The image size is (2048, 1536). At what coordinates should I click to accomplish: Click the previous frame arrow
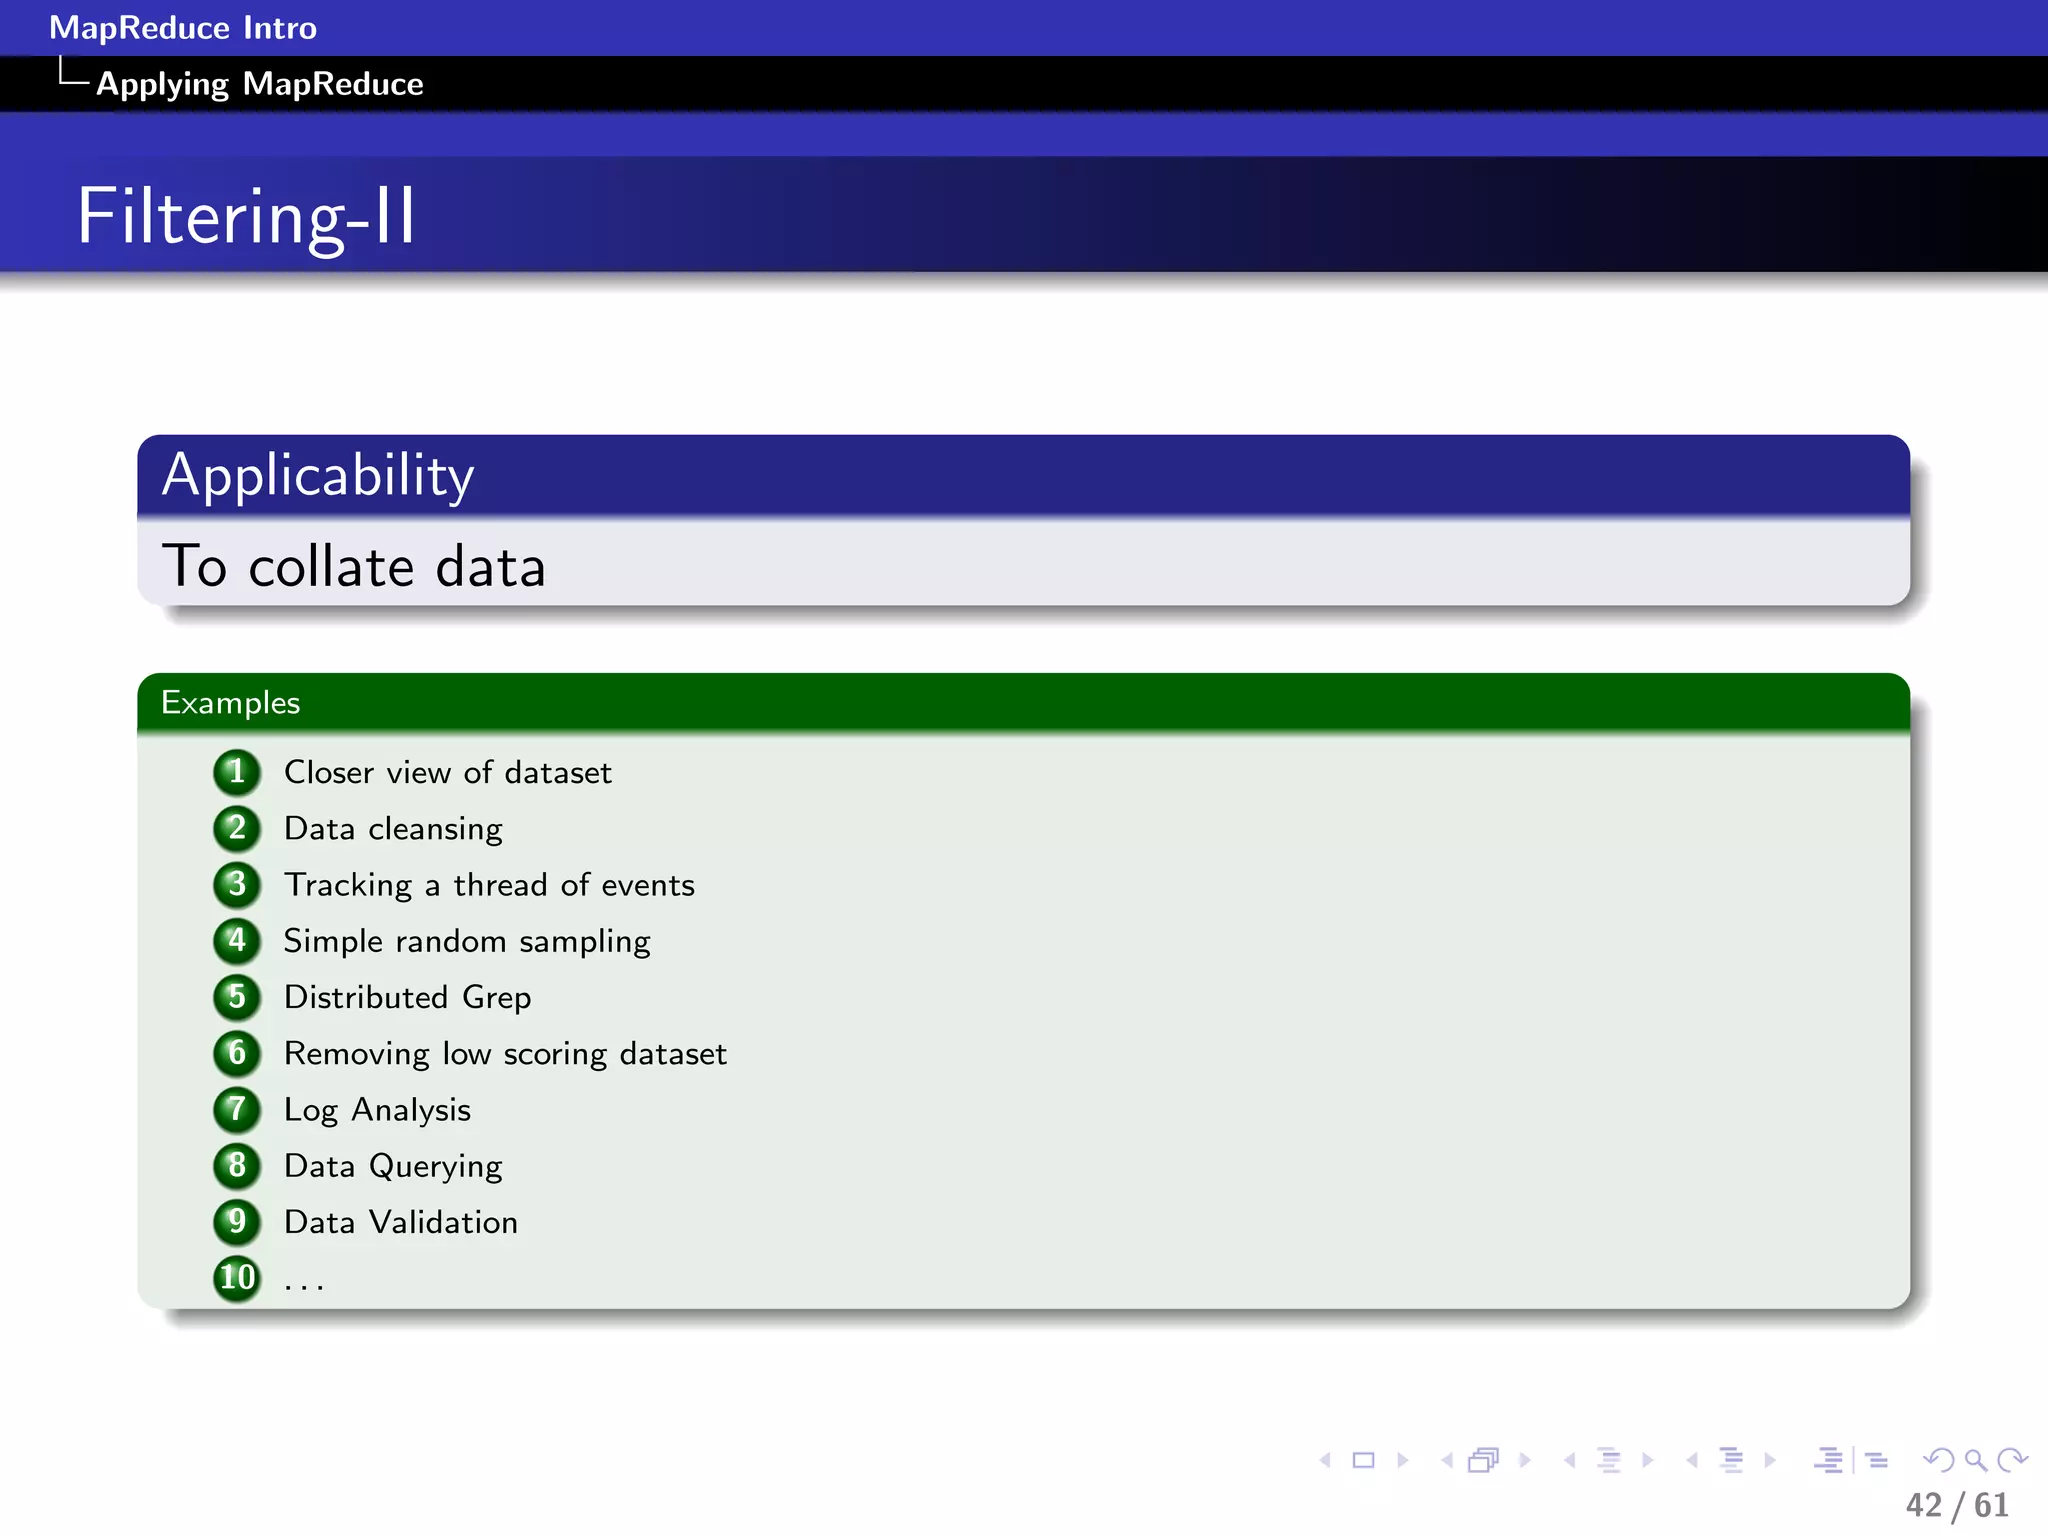(1447, 1461)
